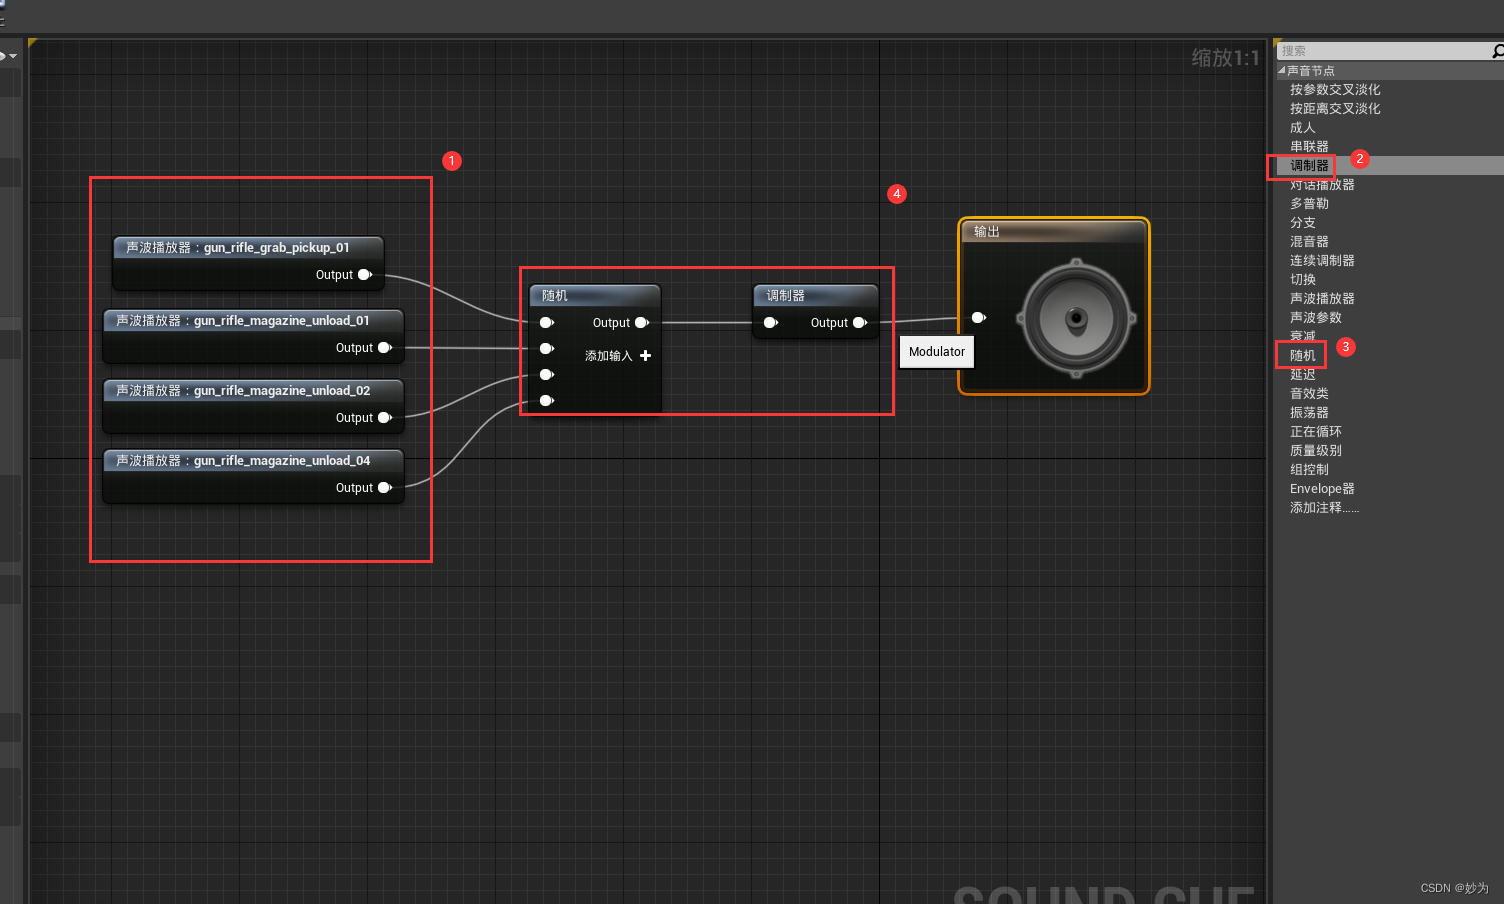Click the third input pin of 随机 node
Viewport: 1504px width, 904px height.
pyautogui.click(x=547, y=375)
